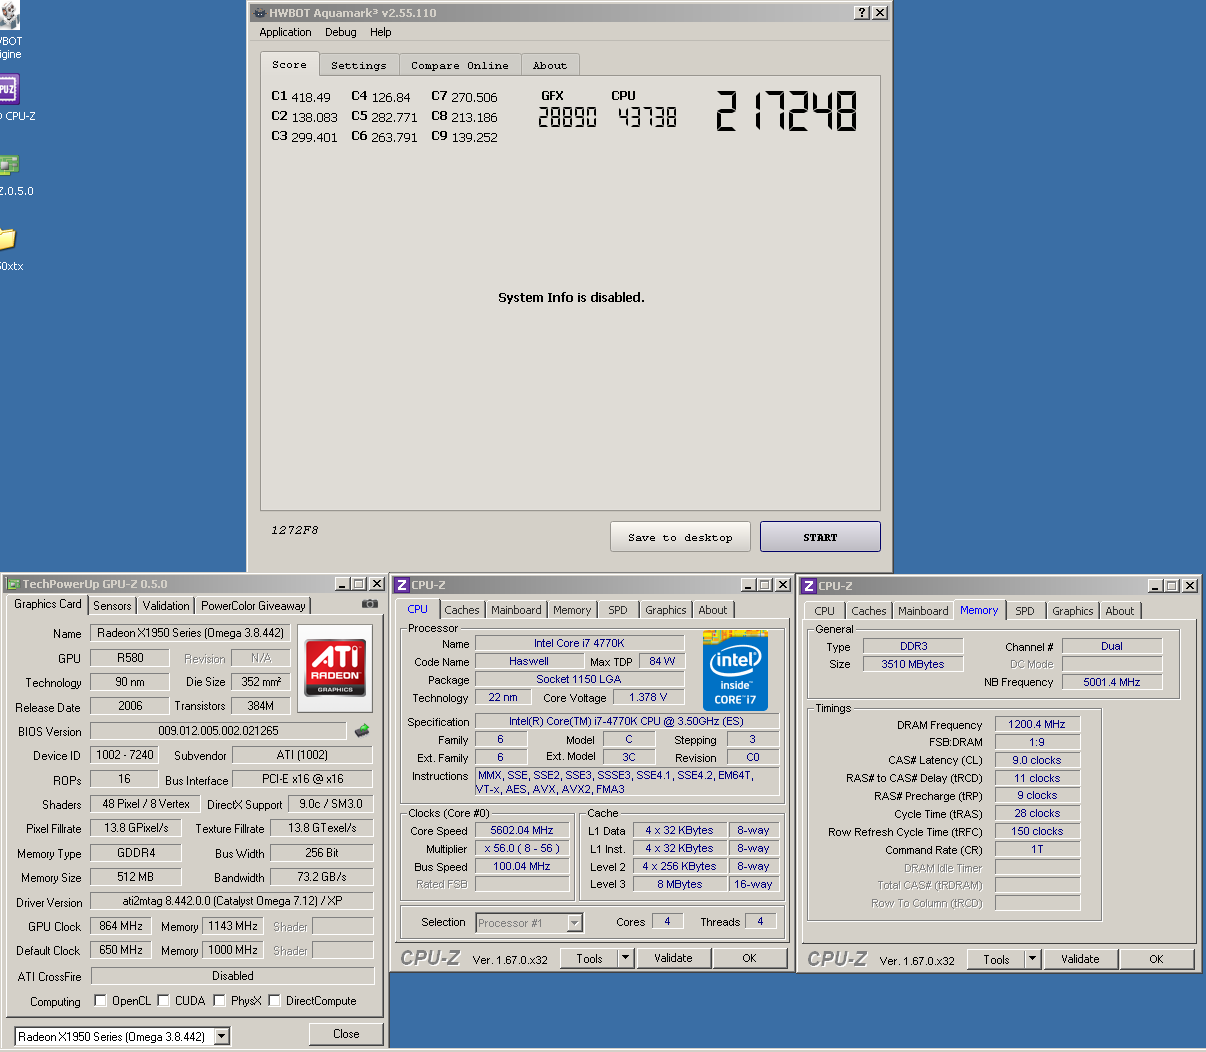Screen dimensions: 1206x1052
Task: Open the Help menu in Aquamark
Action: 381,32
